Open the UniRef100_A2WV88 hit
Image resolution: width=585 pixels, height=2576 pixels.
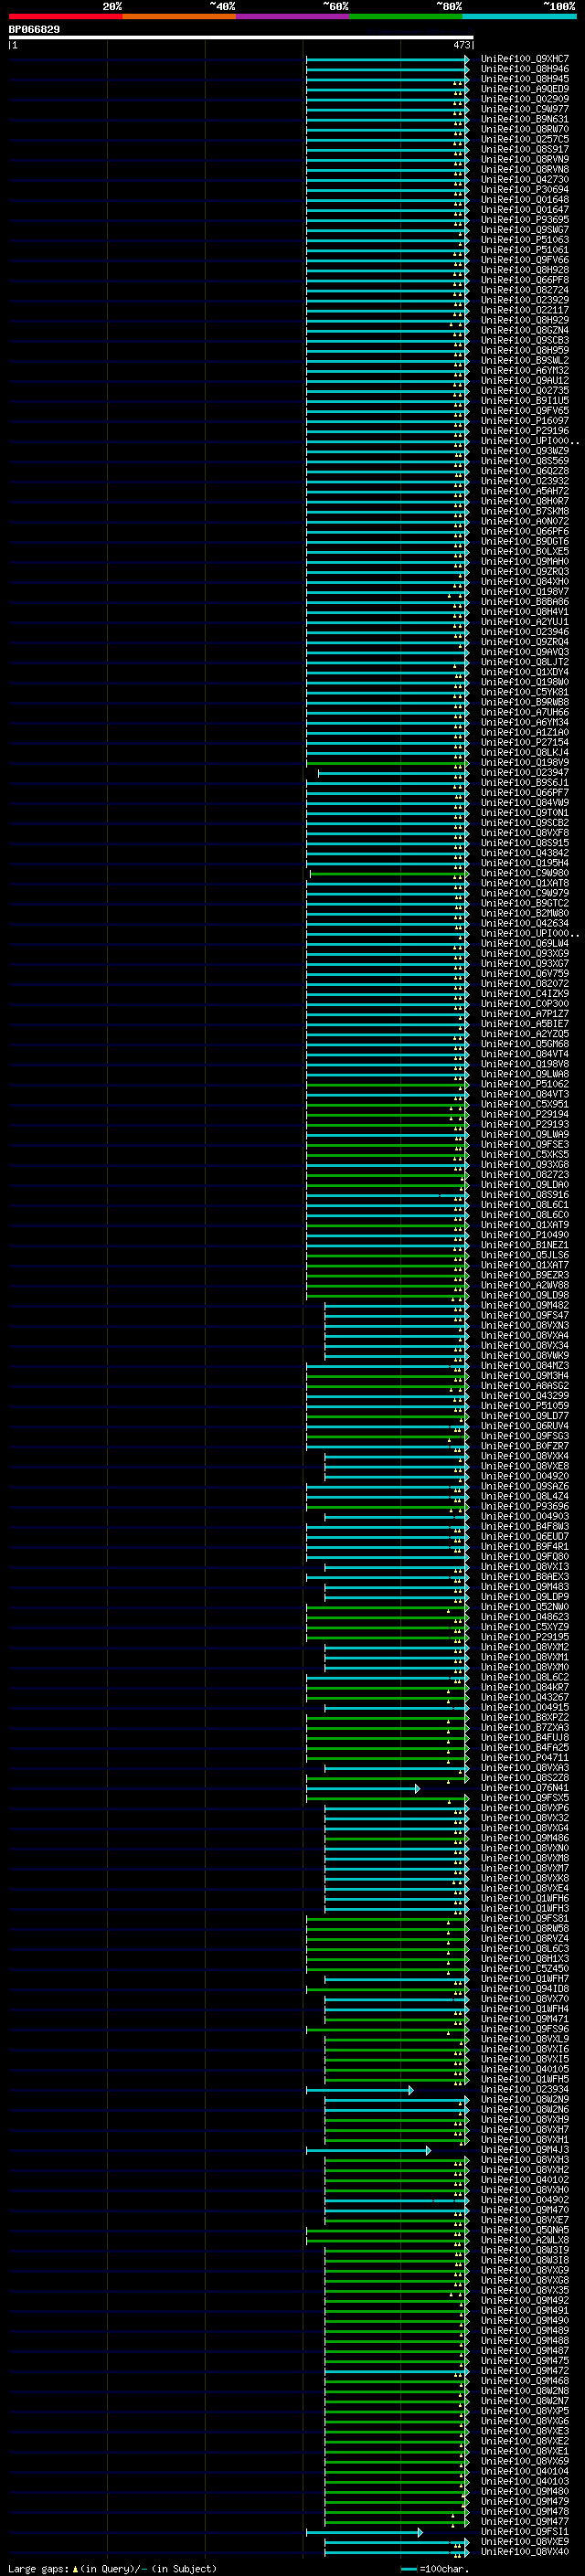524,1285
